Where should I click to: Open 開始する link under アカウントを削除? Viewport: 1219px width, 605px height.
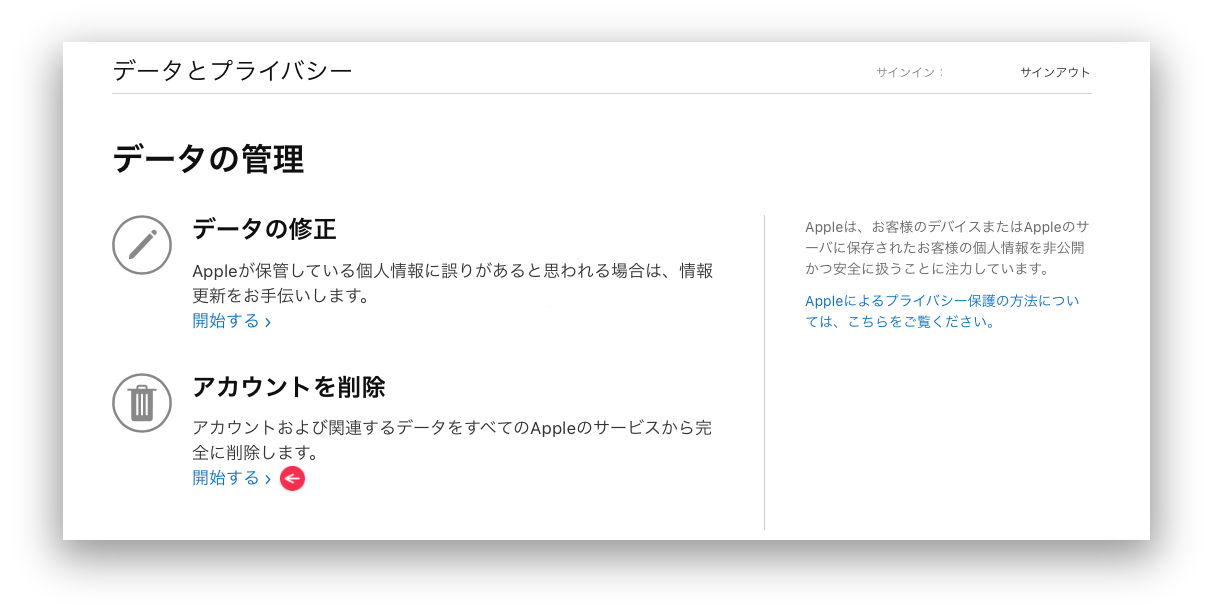point(232,478)
